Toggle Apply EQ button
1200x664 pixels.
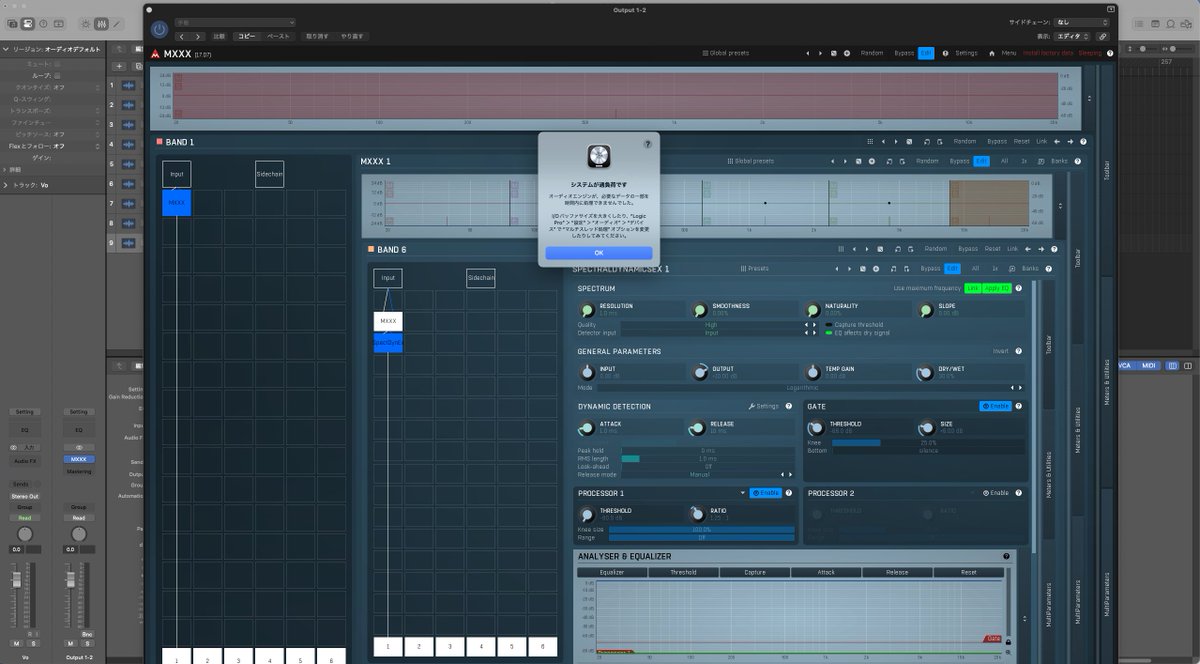point(996,288)
